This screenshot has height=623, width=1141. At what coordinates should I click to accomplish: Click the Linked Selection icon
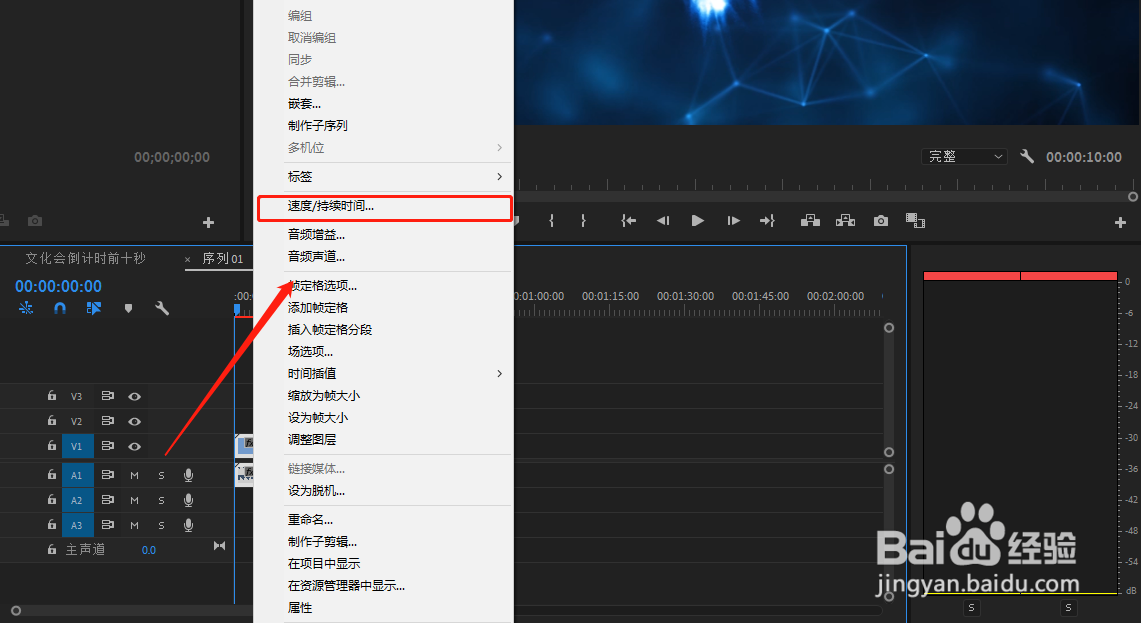click(94, 308)
